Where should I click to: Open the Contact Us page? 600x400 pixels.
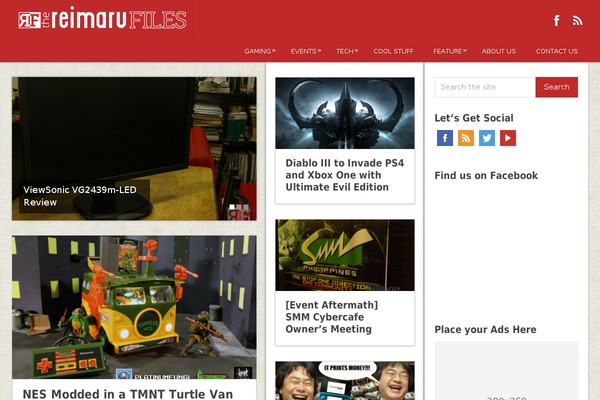pos(557,51)
